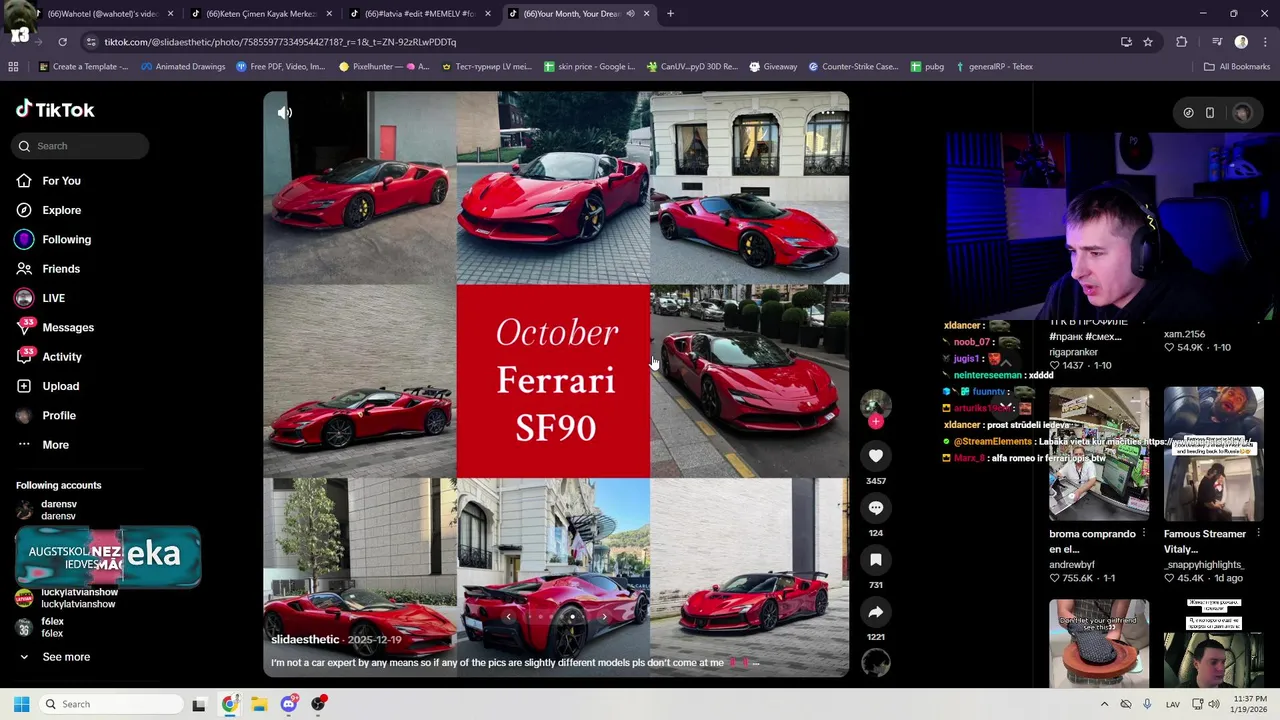Click the TikTok logo
This screenshot has height=720, width=1280.
(x=55, y=110)
